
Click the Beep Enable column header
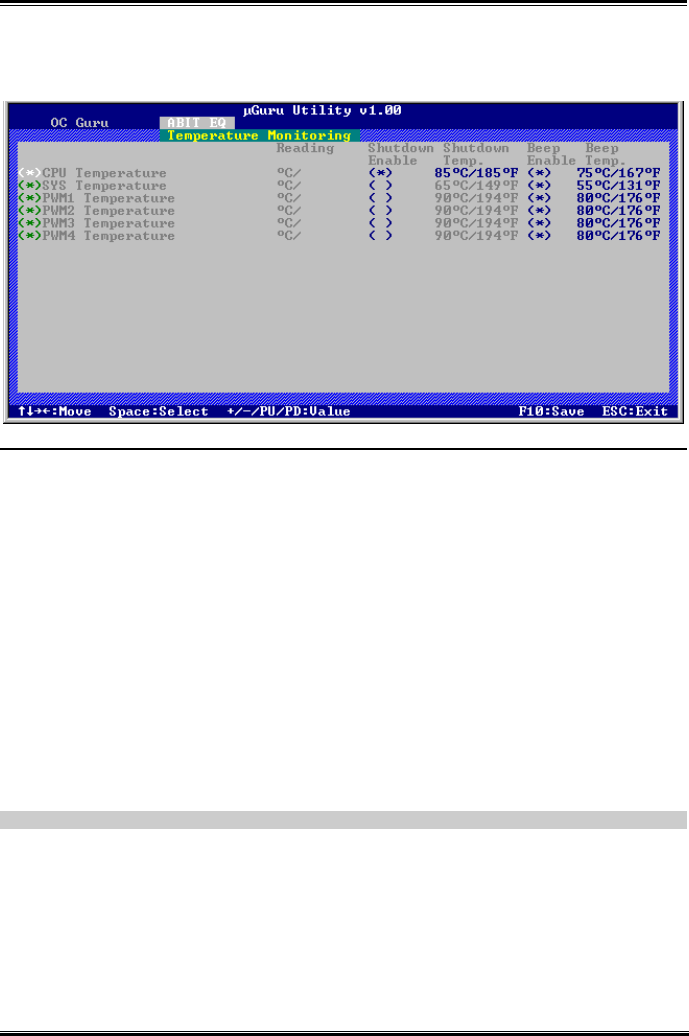coord(551,155)
